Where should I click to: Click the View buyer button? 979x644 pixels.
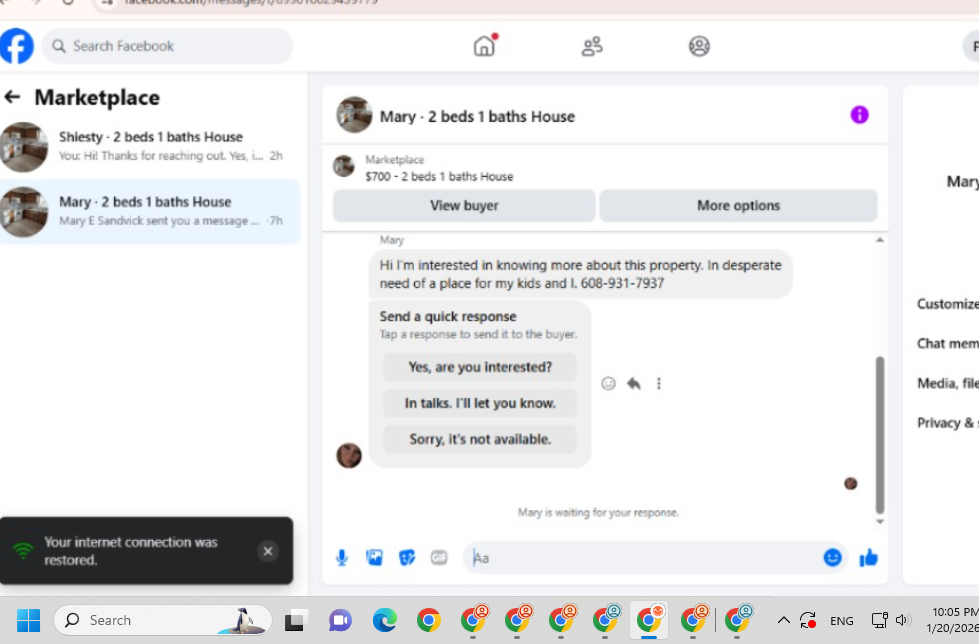[x=464, y=206]
